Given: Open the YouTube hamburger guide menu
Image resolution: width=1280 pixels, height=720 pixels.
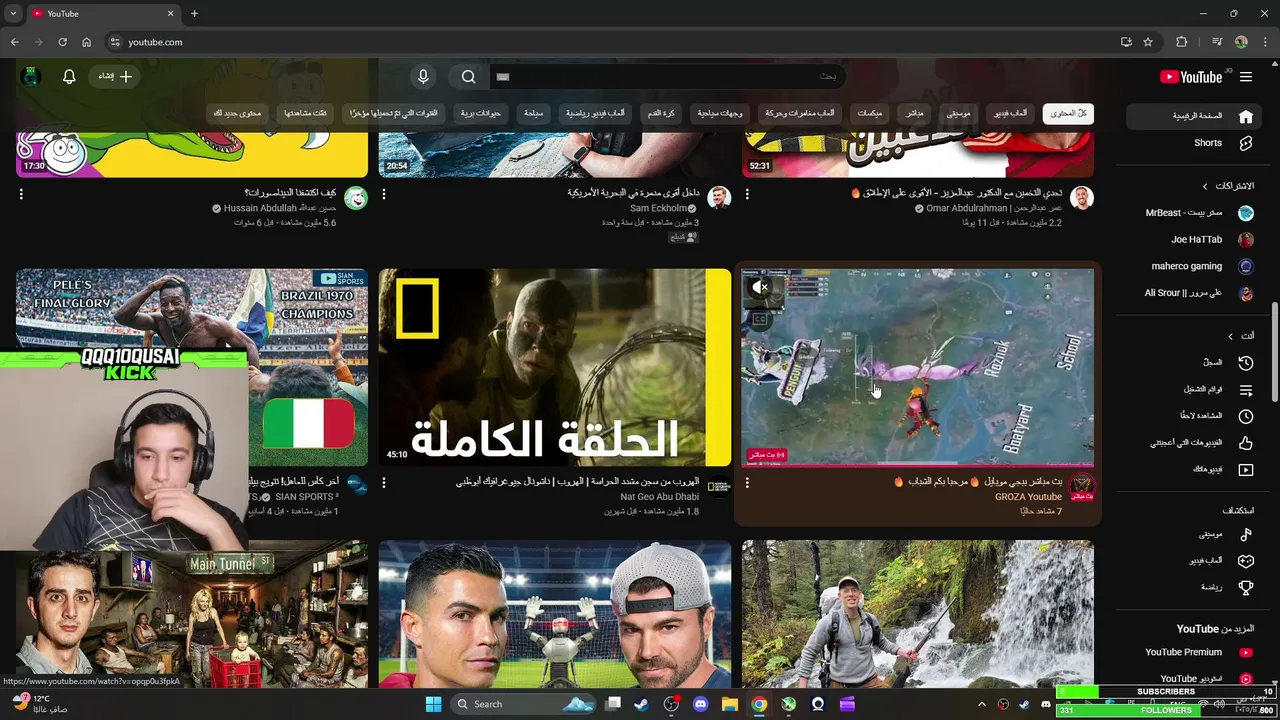Looking at the screenshot, I should [x=1246, y=77].
